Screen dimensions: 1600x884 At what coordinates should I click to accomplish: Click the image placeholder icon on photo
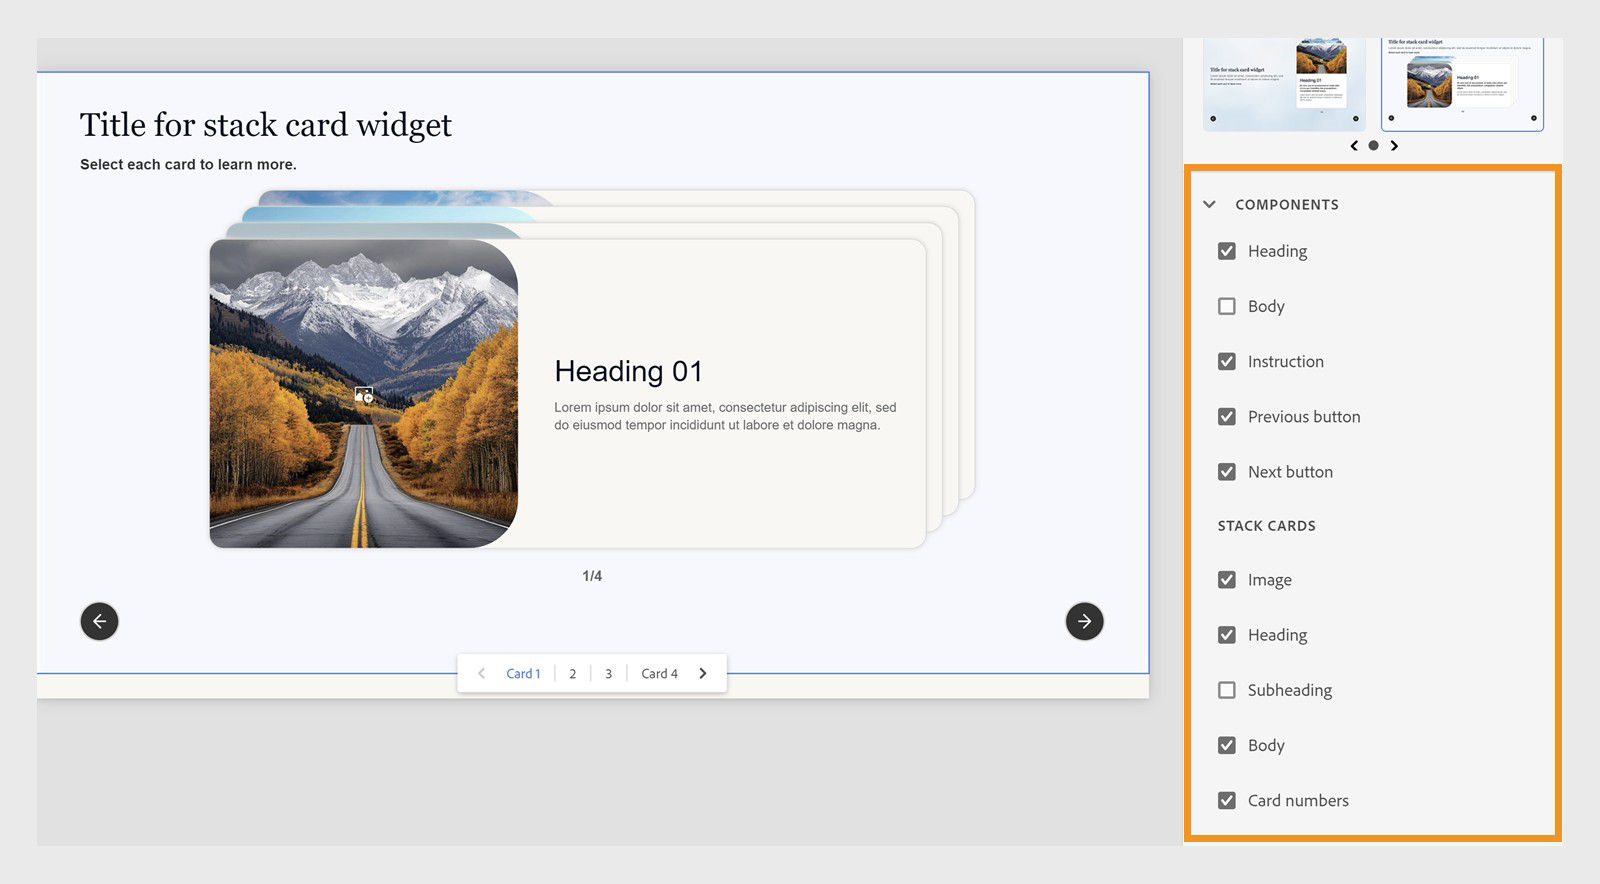364,395
